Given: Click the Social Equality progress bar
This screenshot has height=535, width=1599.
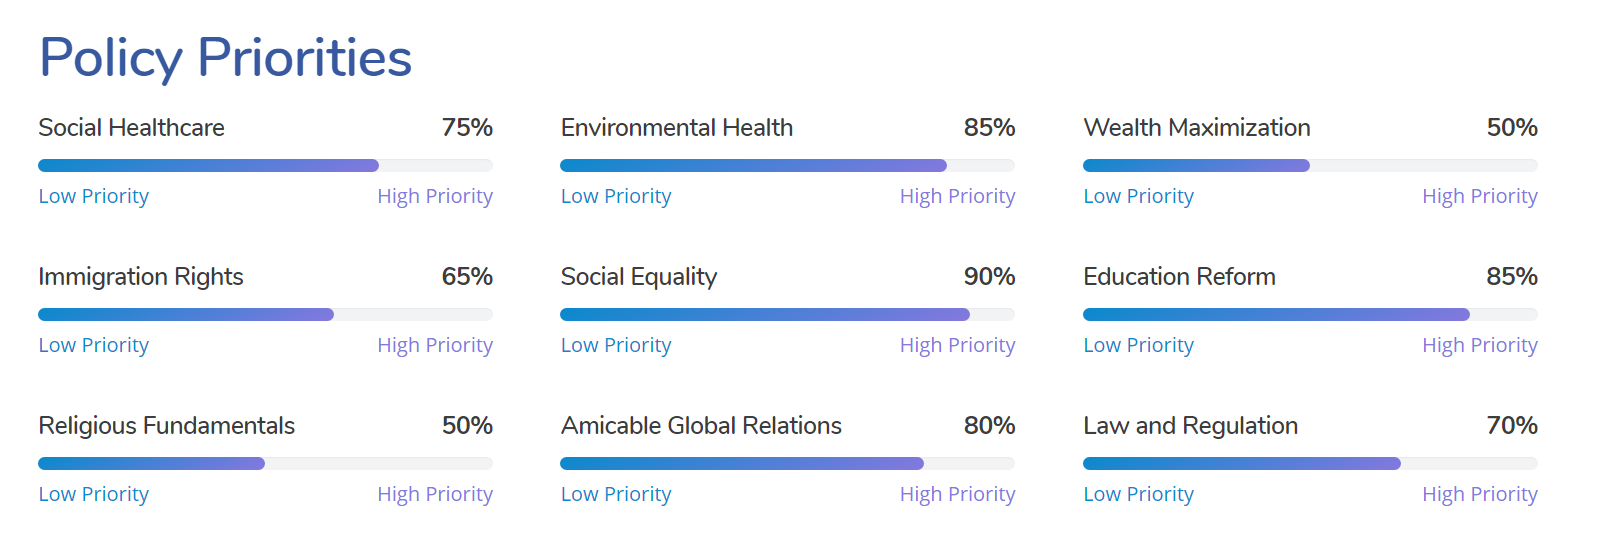Looking at the screenshot, I should [788, 314].
